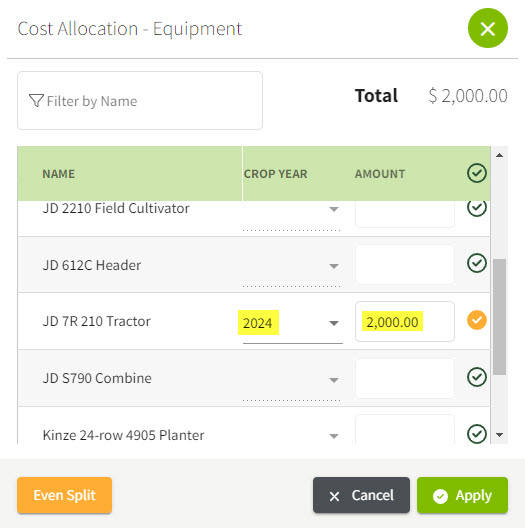Click the Even Split button
The image size is (525, 528).
65,495
